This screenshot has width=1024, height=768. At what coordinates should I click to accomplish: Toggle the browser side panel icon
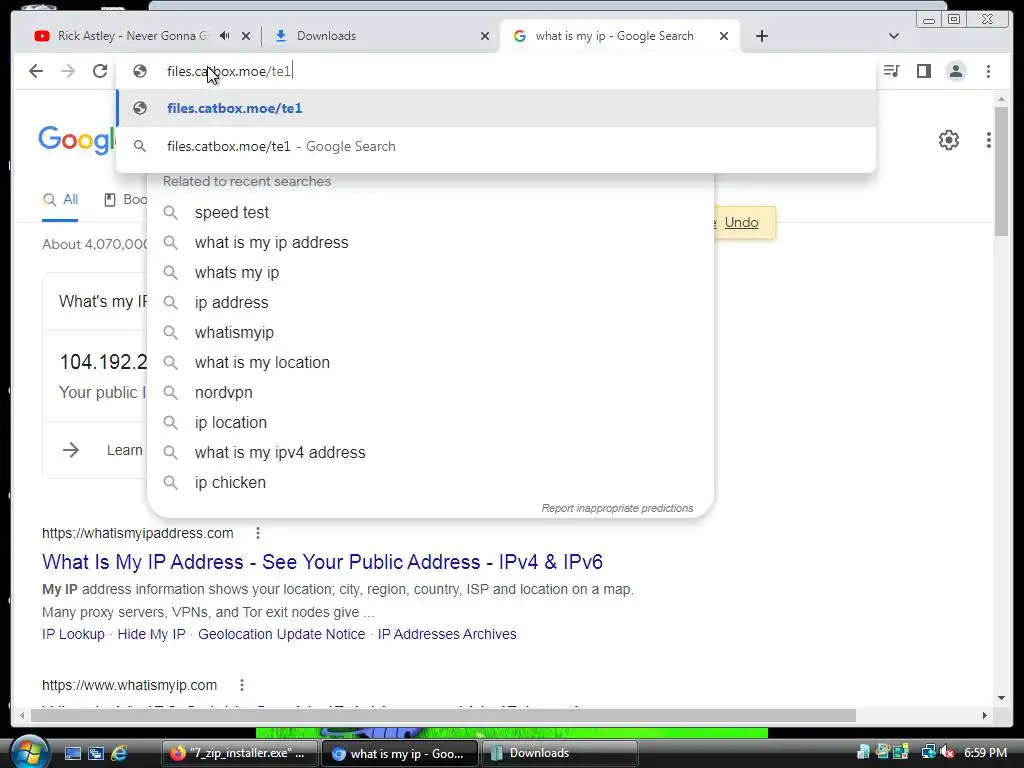(923, 71)
